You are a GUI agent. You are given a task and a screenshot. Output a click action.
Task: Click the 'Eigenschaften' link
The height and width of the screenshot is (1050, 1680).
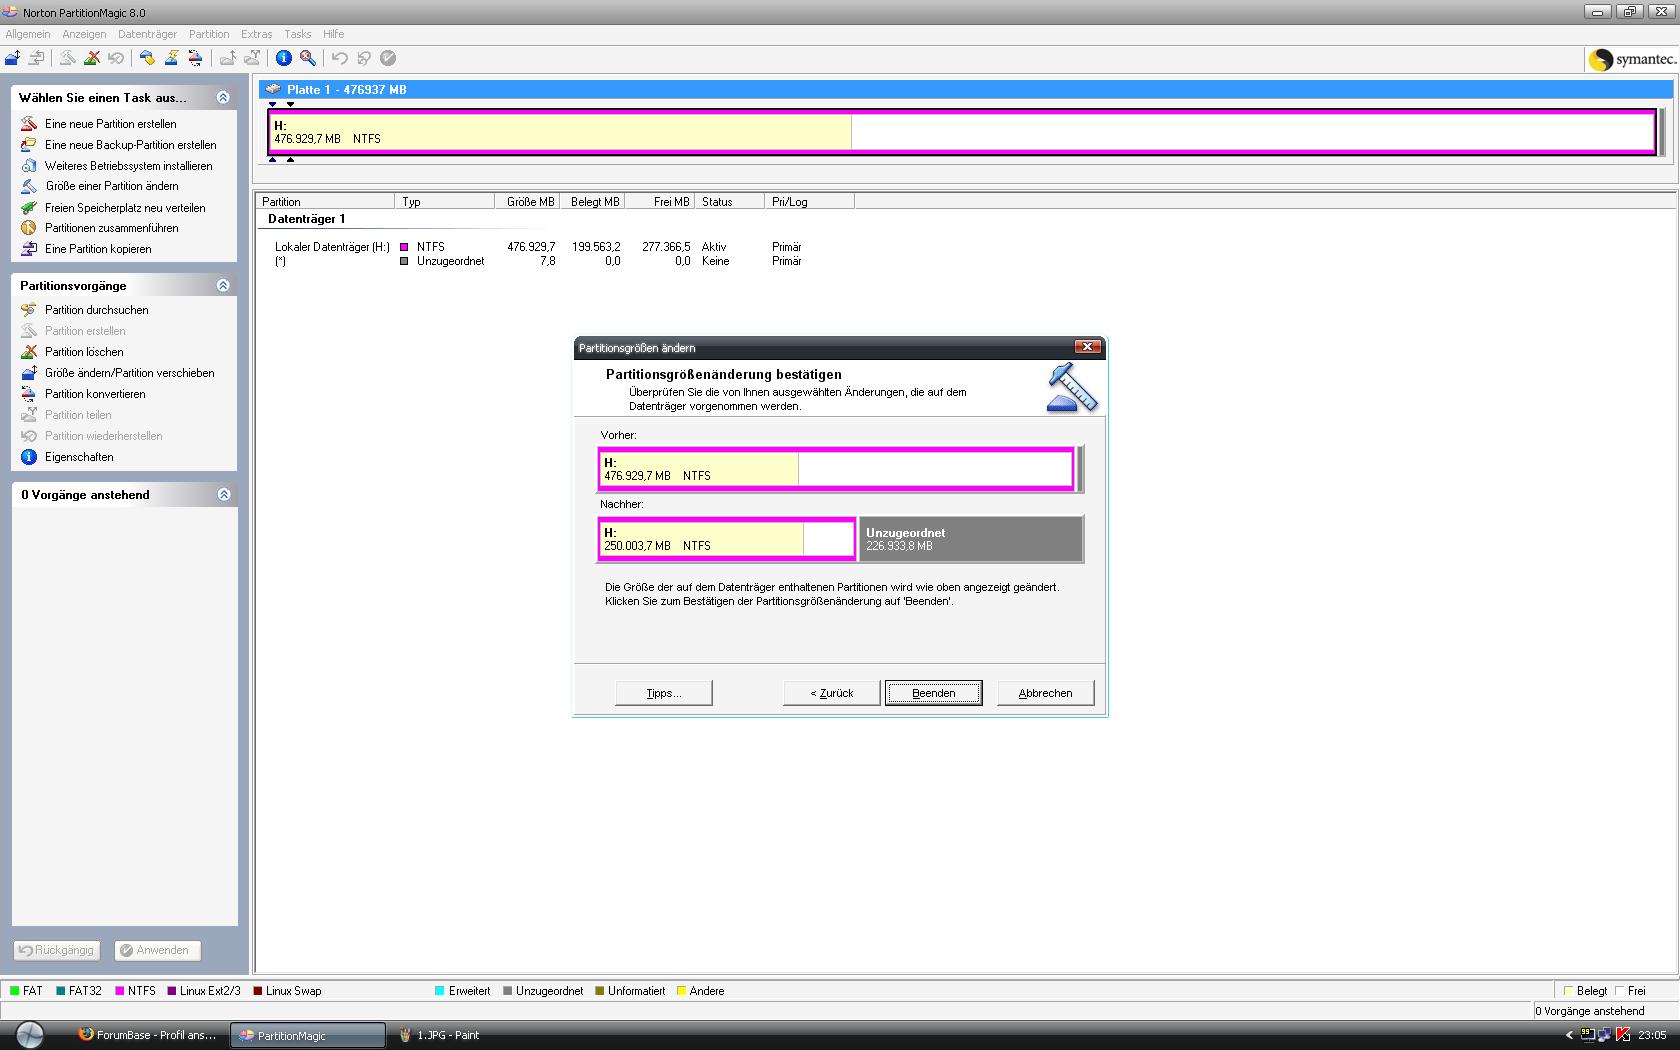point(79,457)
